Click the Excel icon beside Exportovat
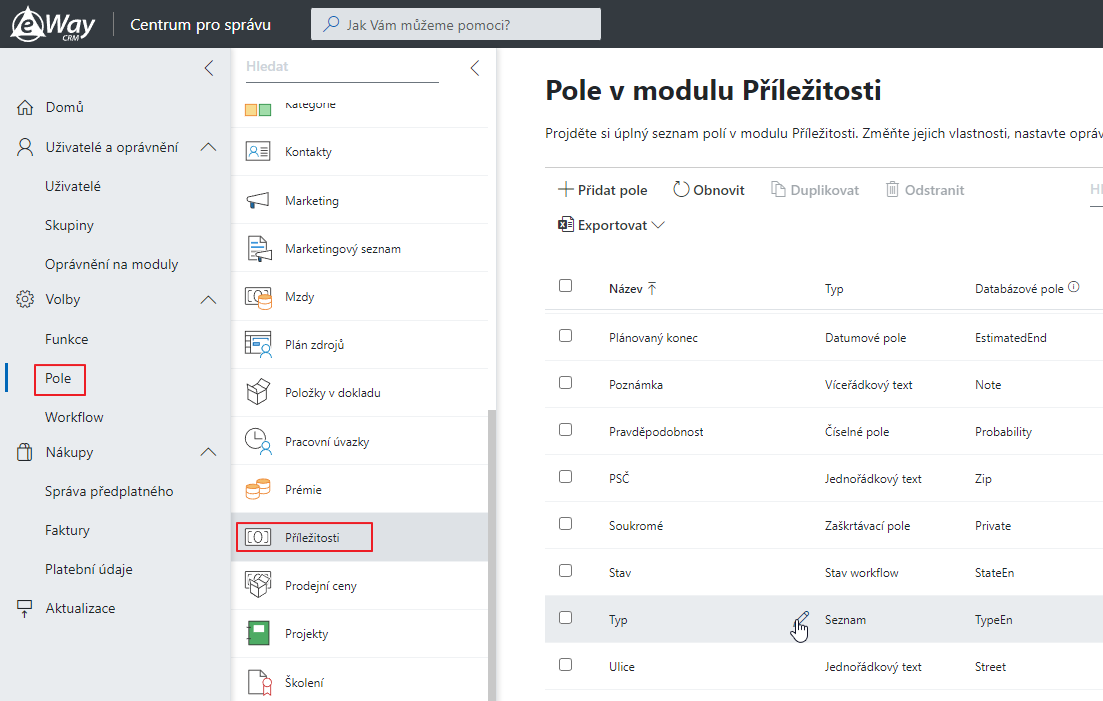1103x701 pixels. coord(566,225)
